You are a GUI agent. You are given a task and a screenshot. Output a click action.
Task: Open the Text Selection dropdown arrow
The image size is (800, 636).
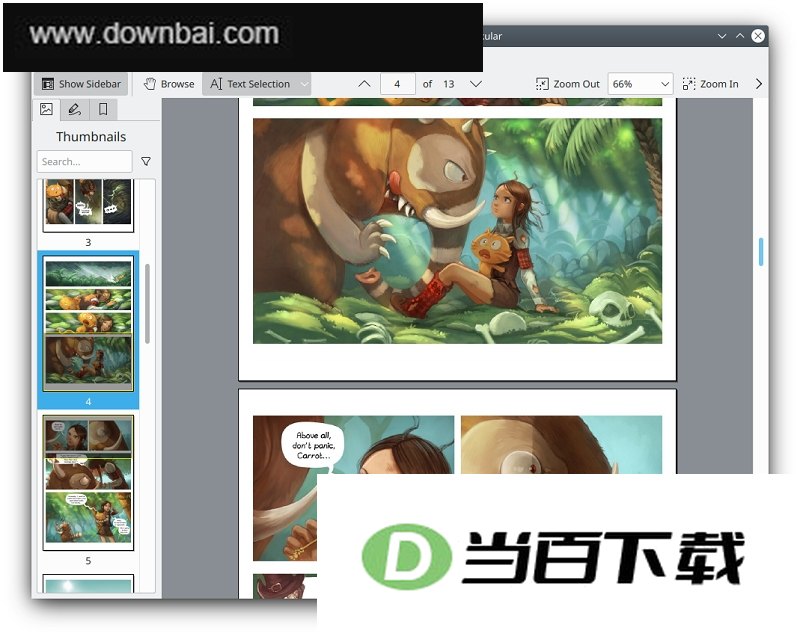[x=305, y=84]
